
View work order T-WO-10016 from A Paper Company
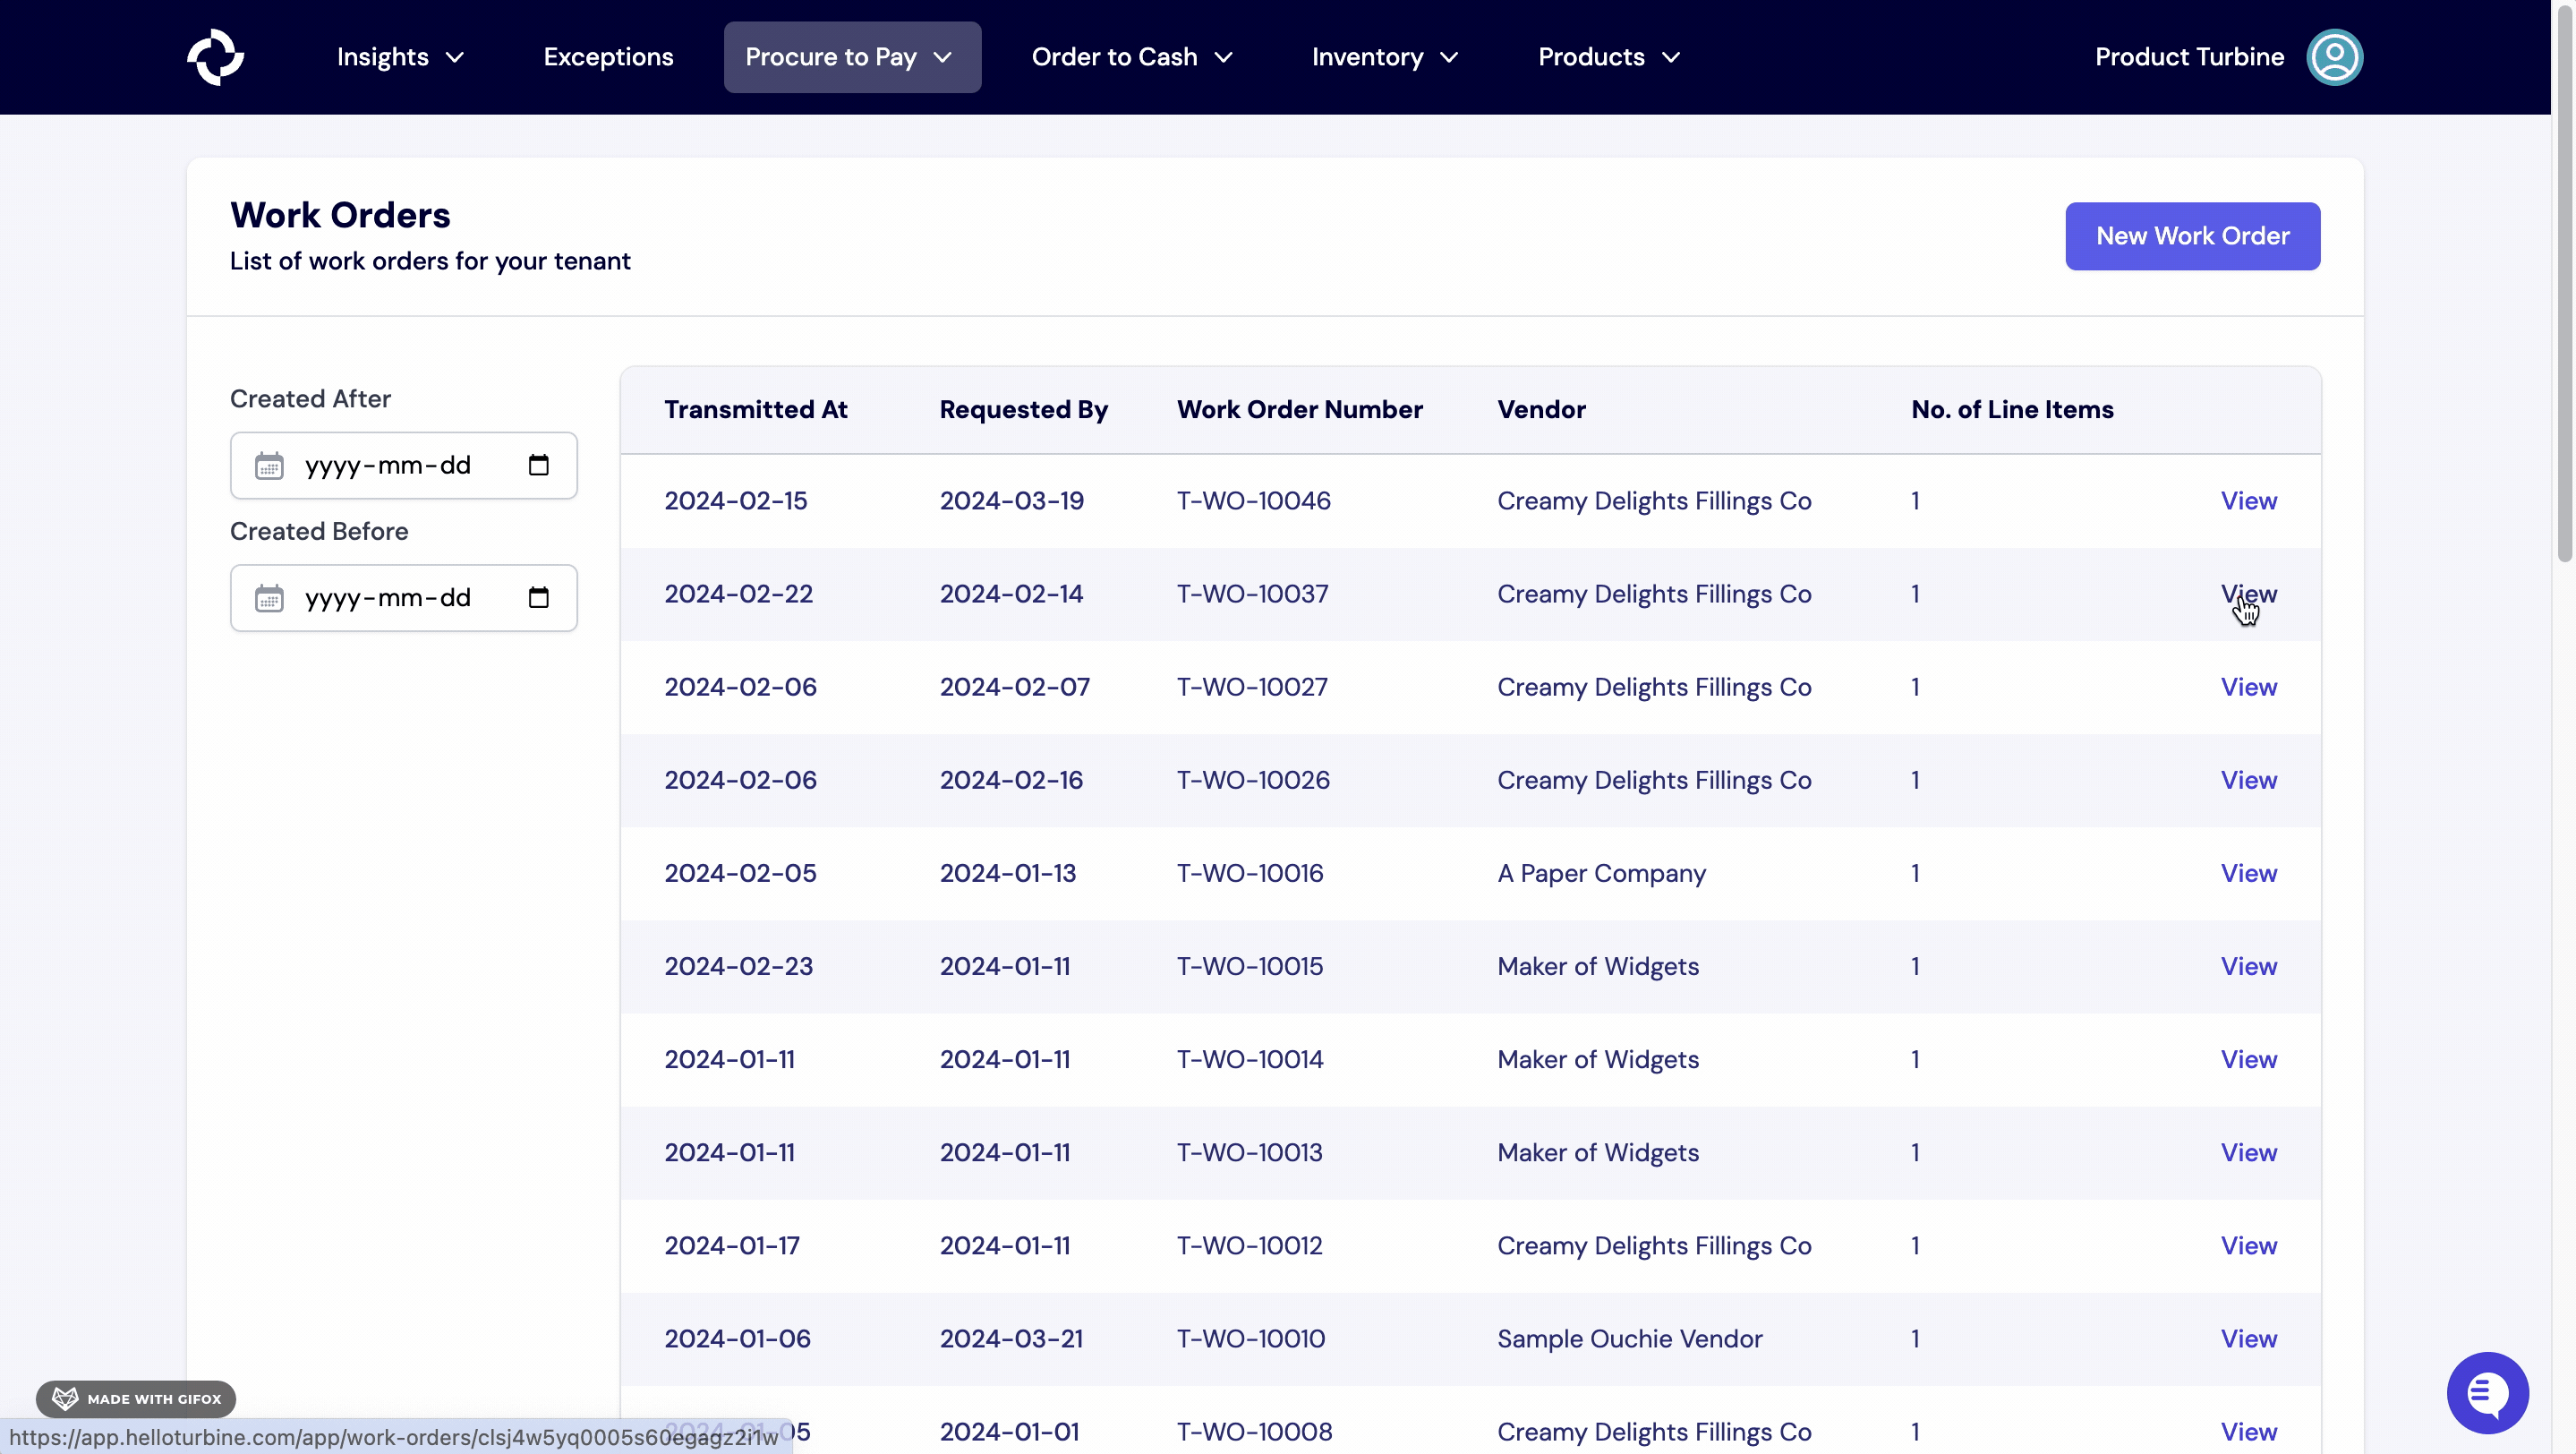click(2248, 873)
